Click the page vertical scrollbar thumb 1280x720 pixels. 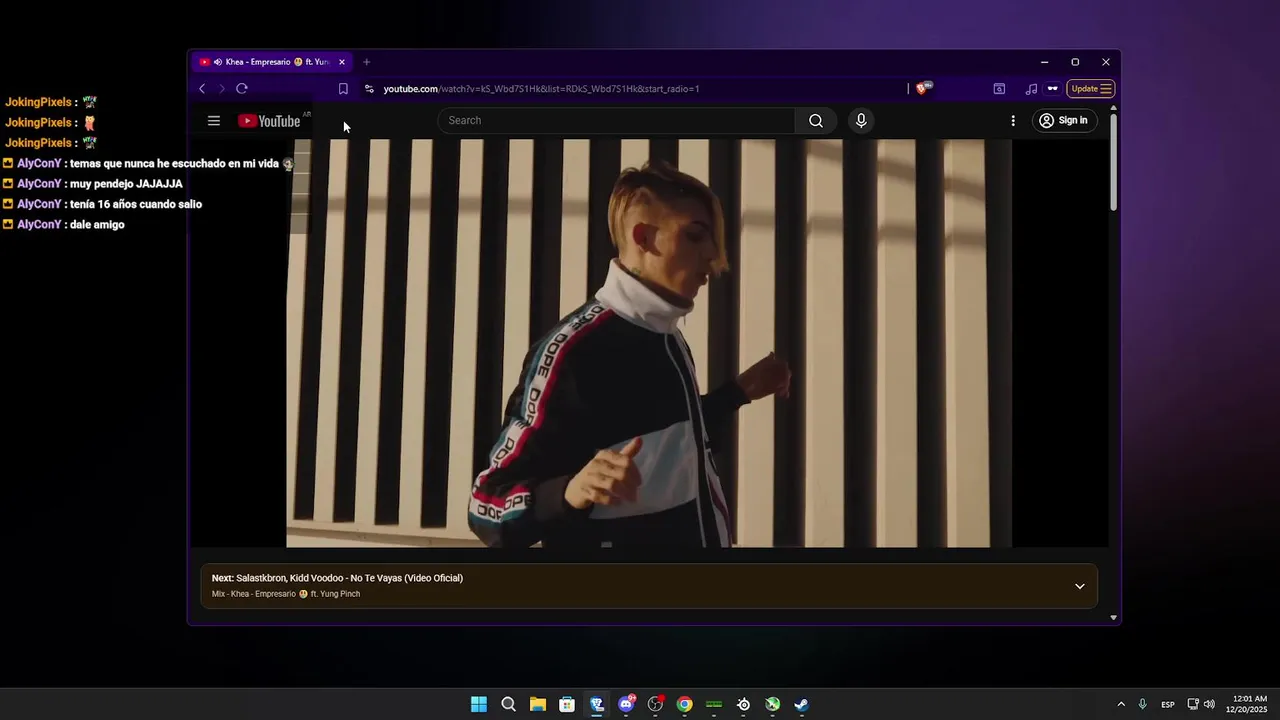(1113, 163)
